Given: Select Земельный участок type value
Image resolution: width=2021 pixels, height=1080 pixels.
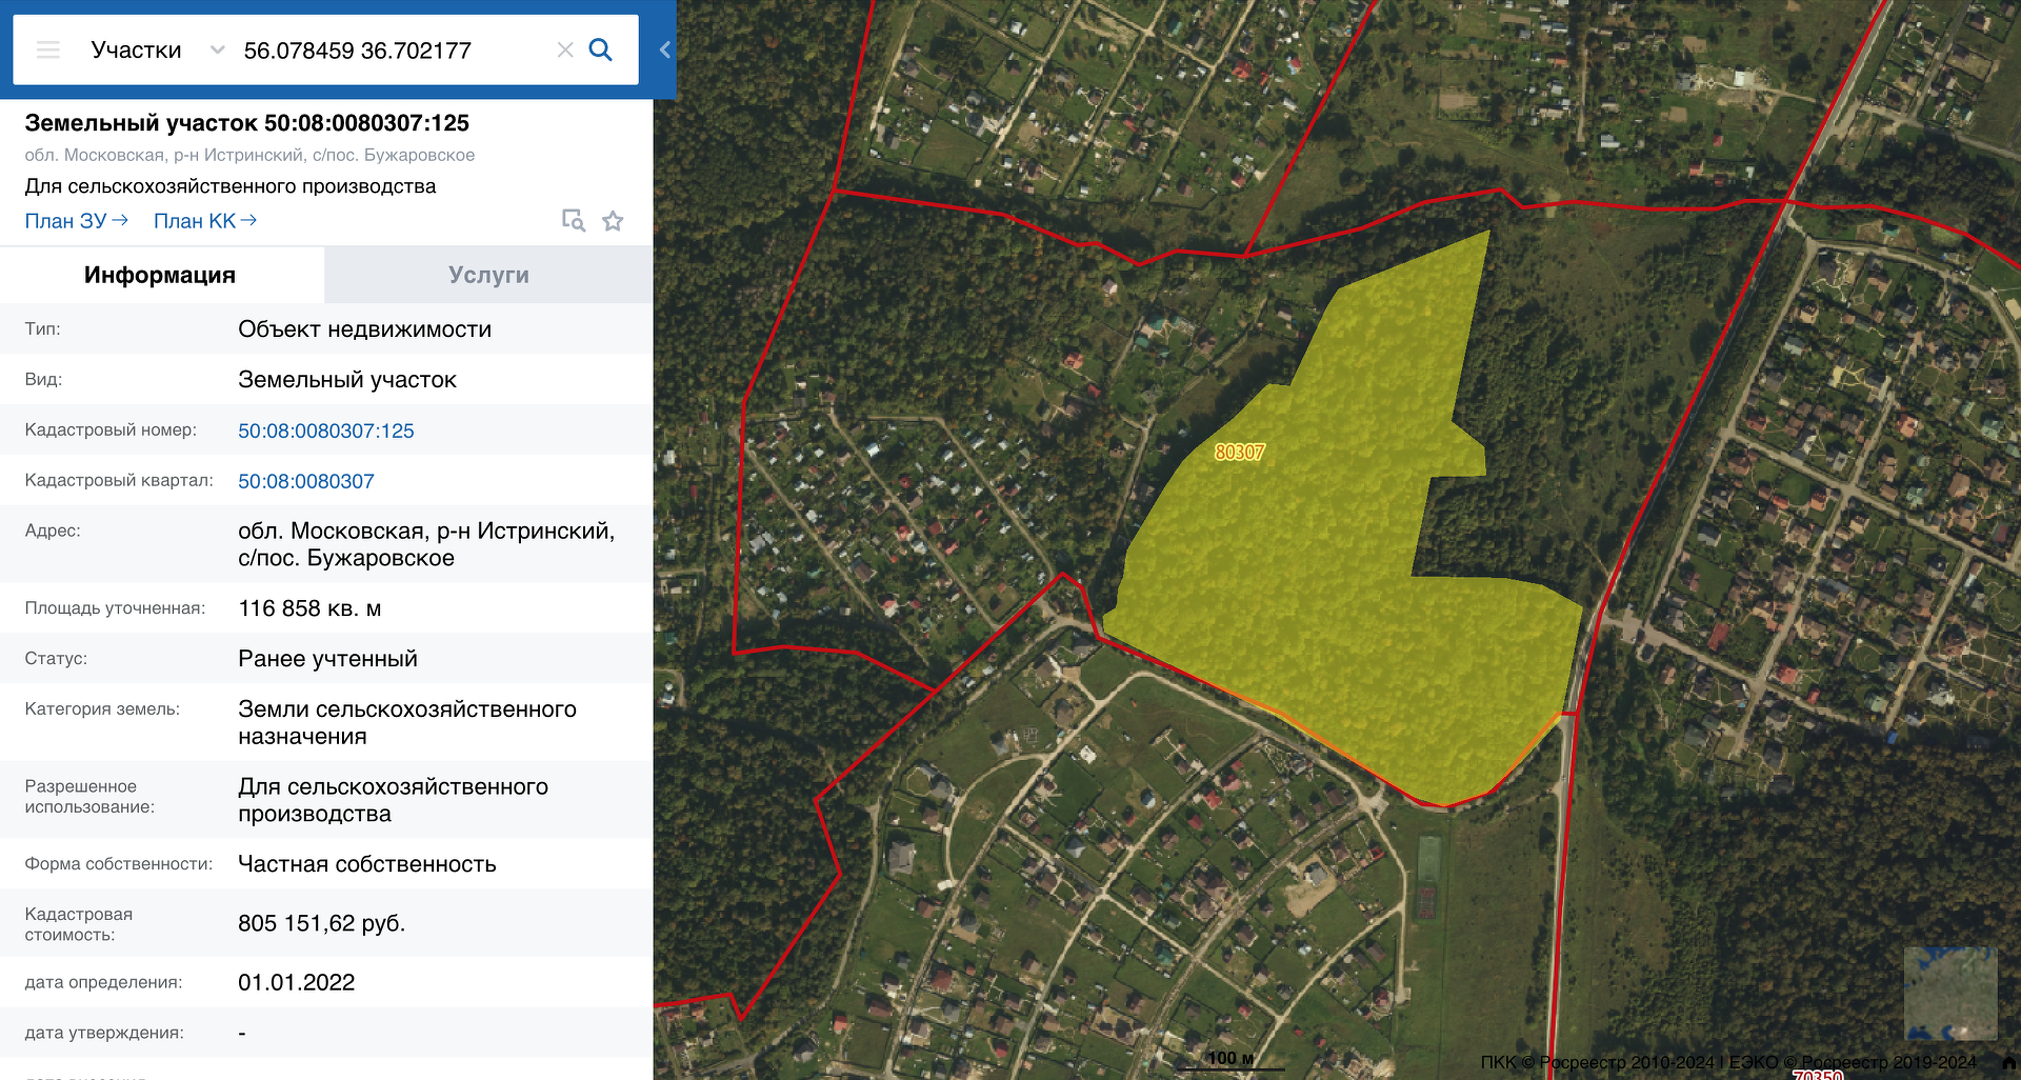Looking at the screenshot, I should pos(347,380).
